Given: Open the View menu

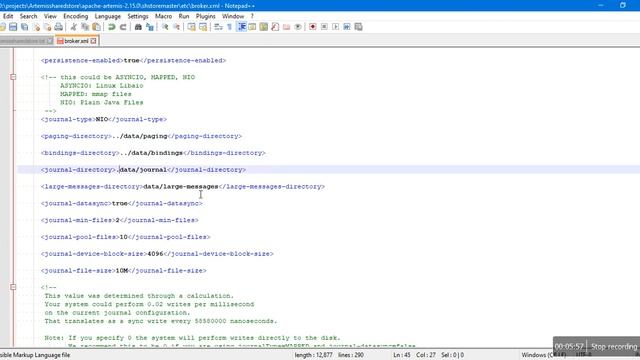Looking at the screenshot, I should pyautogui.click(x=50, y=16).
